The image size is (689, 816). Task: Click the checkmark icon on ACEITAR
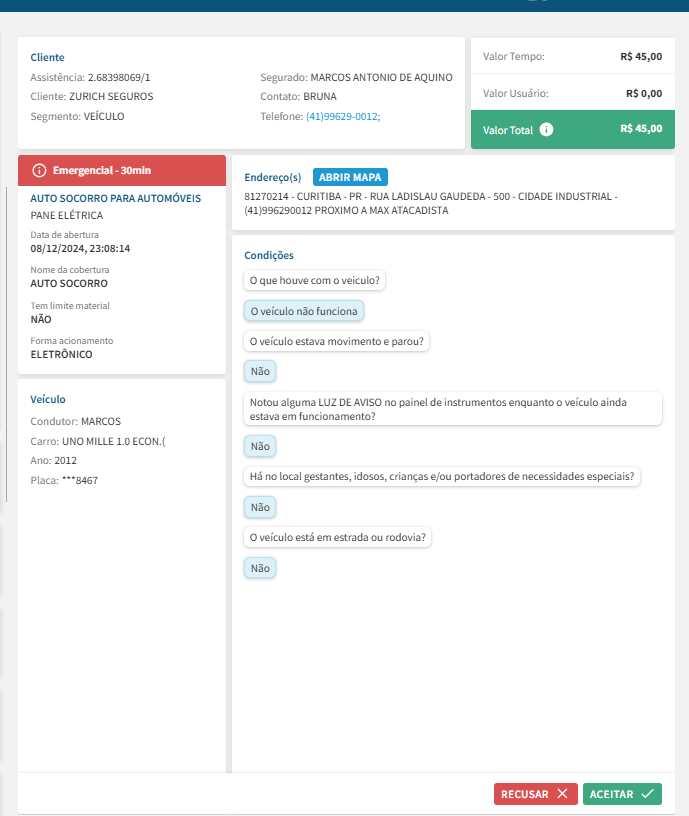coord(647,794)
